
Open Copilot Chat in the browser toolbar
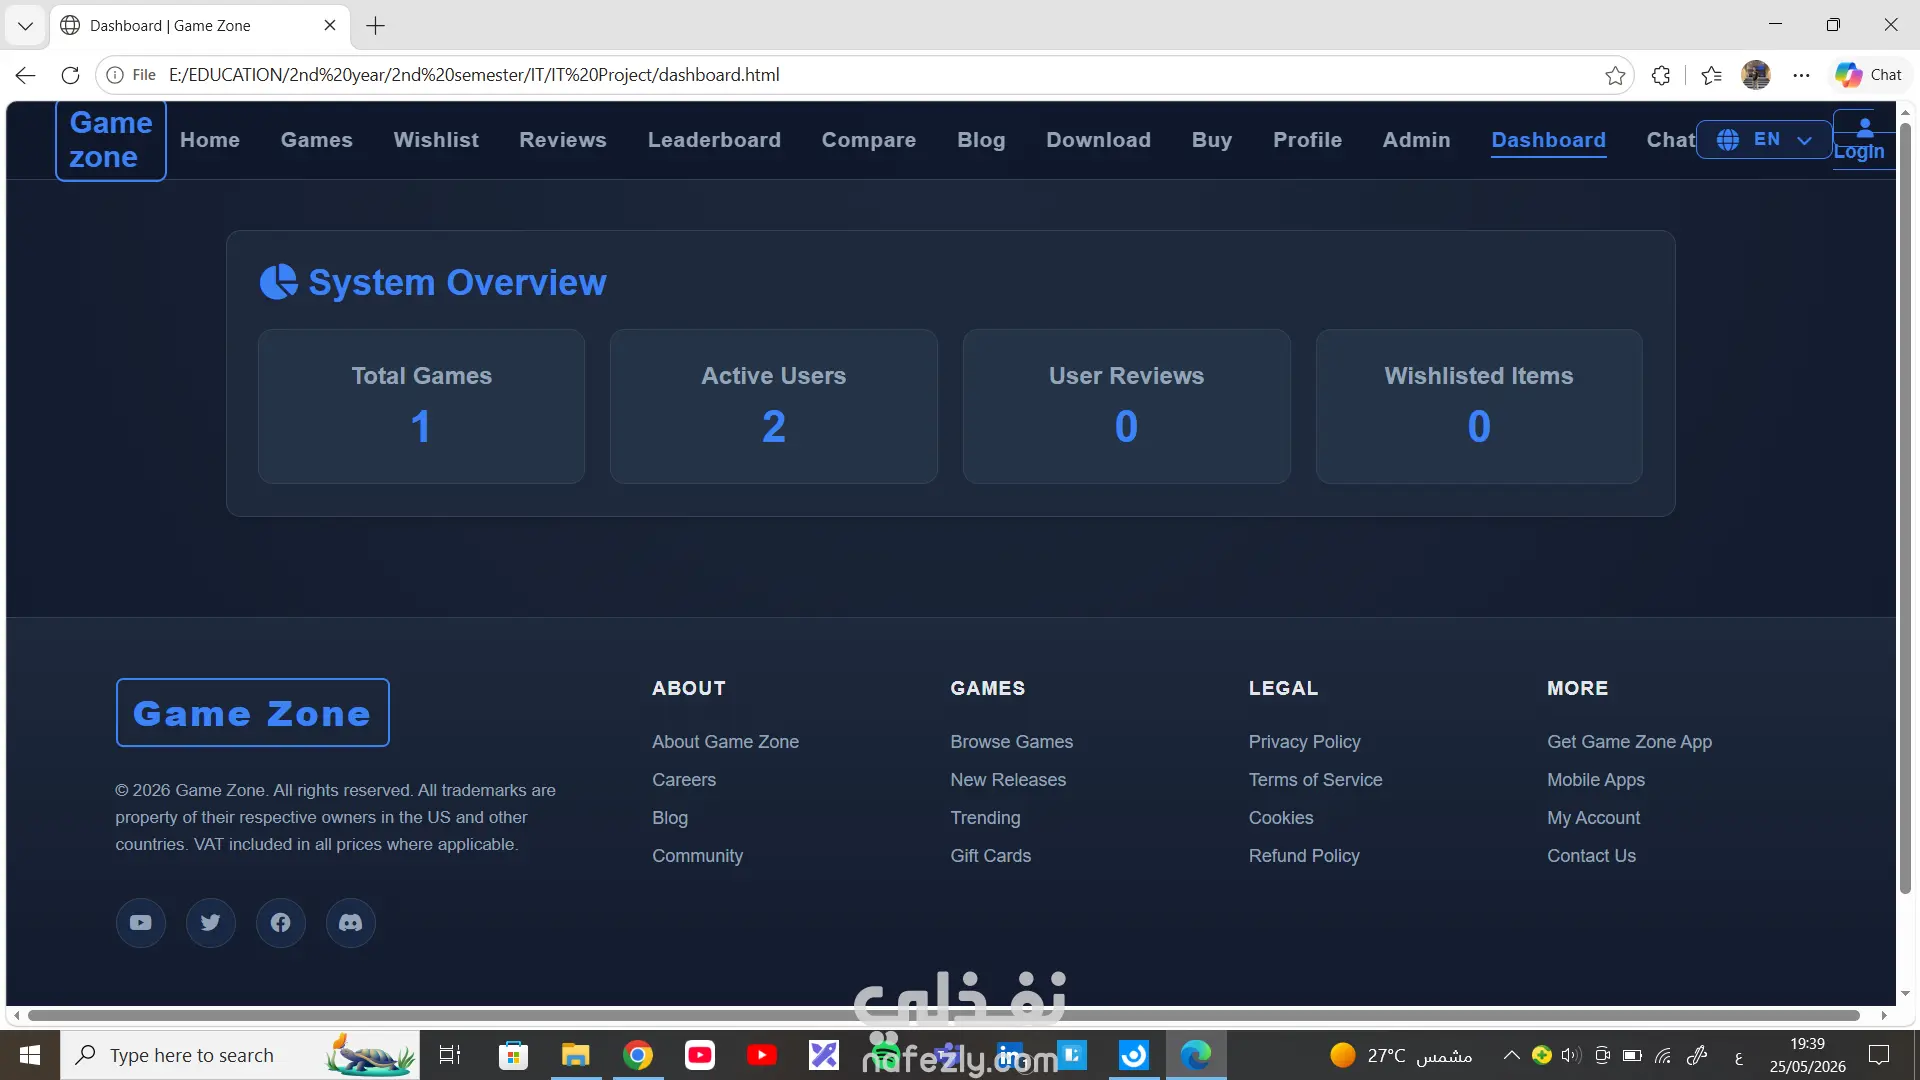[x=1868, y=75]
